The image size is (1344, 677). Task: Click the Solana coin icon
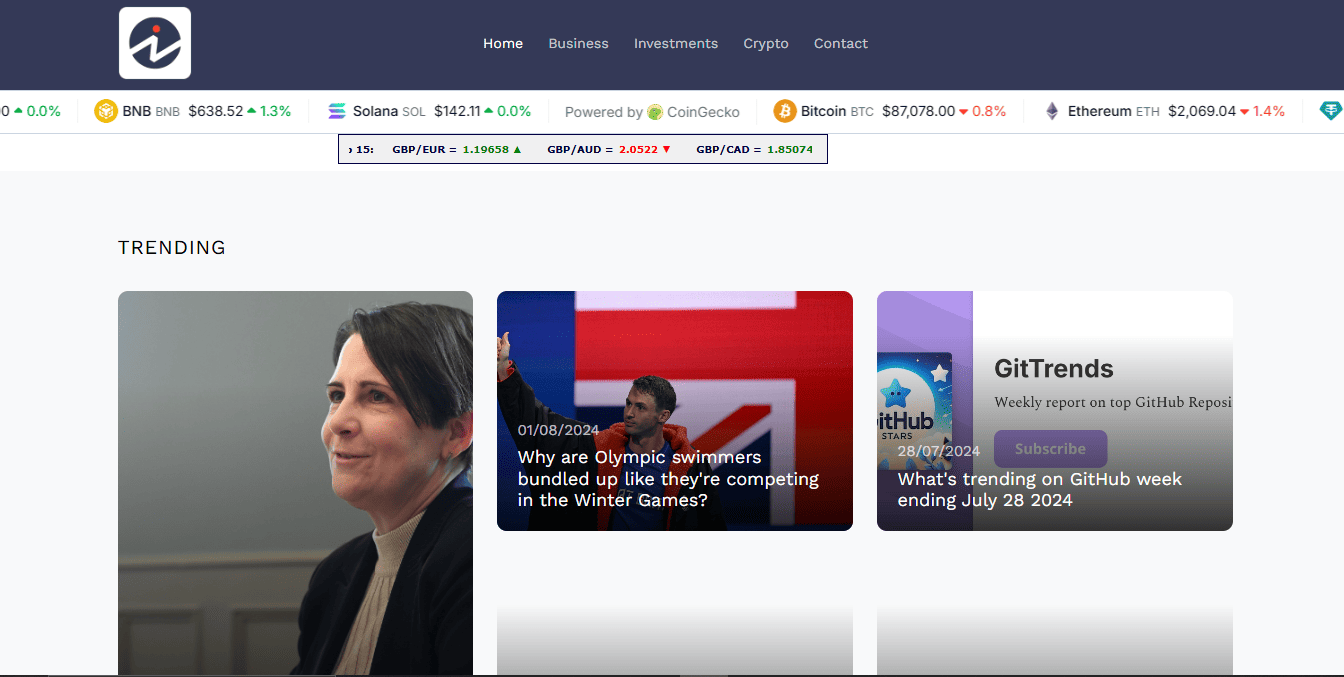337,111
